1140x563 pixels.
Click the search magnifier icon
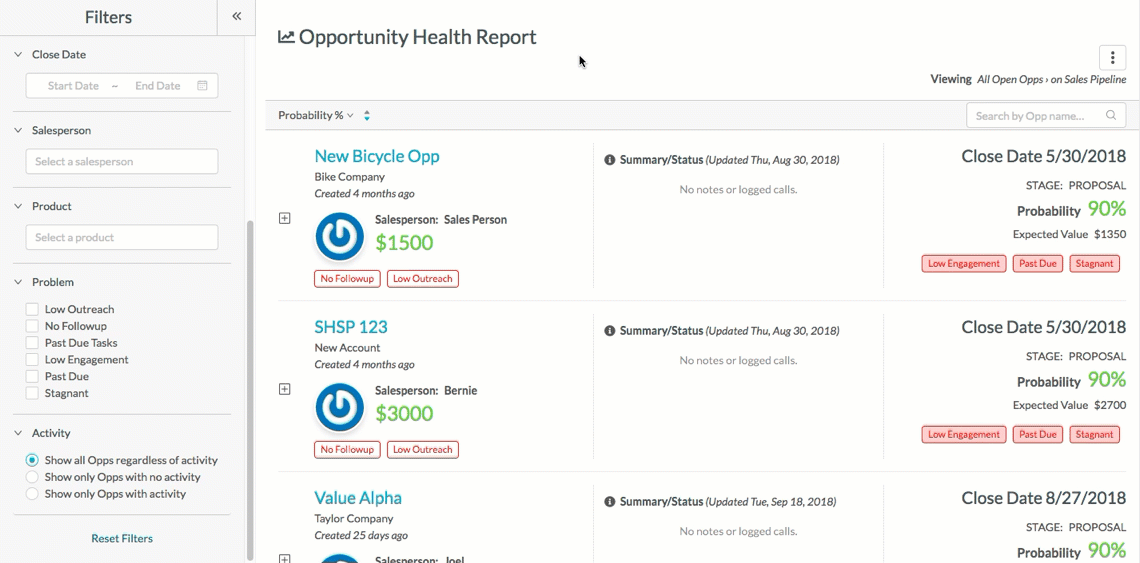1110,115
